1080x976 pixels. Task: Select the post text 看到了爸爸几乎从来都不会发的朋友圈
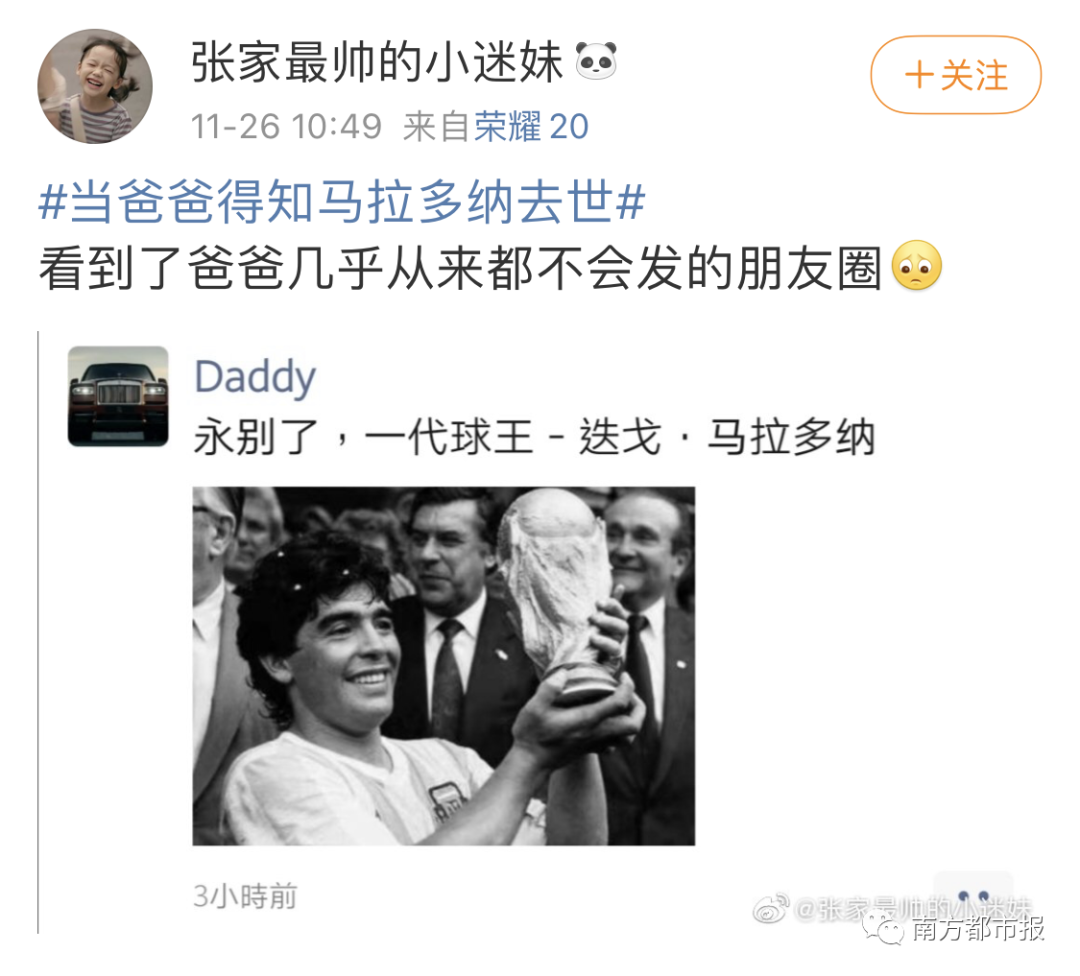(x=460, y=267)
